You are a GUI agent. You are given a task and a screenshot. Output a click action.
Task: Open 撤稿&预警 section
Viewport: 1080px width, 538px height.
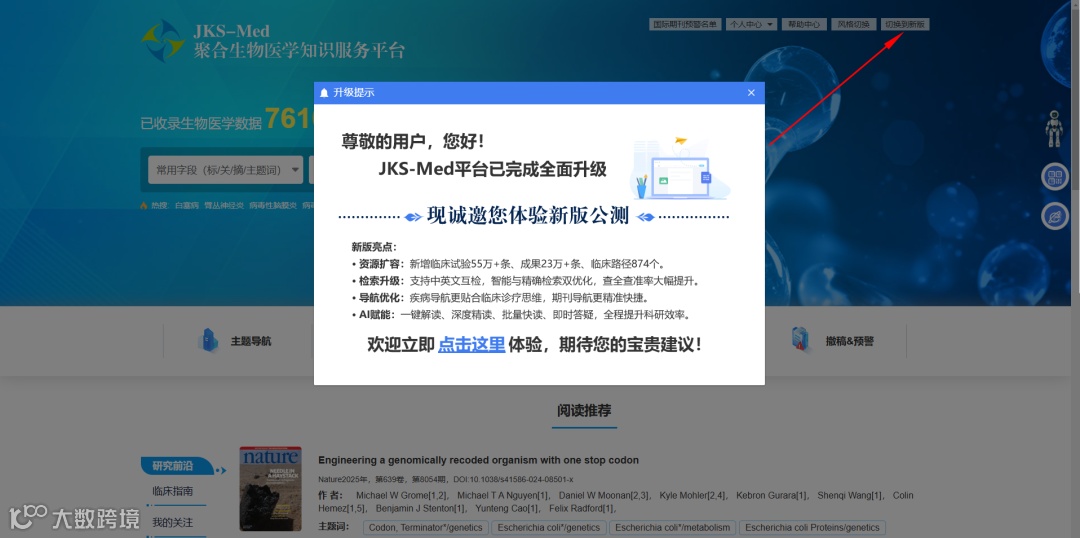tap(849, 341)
